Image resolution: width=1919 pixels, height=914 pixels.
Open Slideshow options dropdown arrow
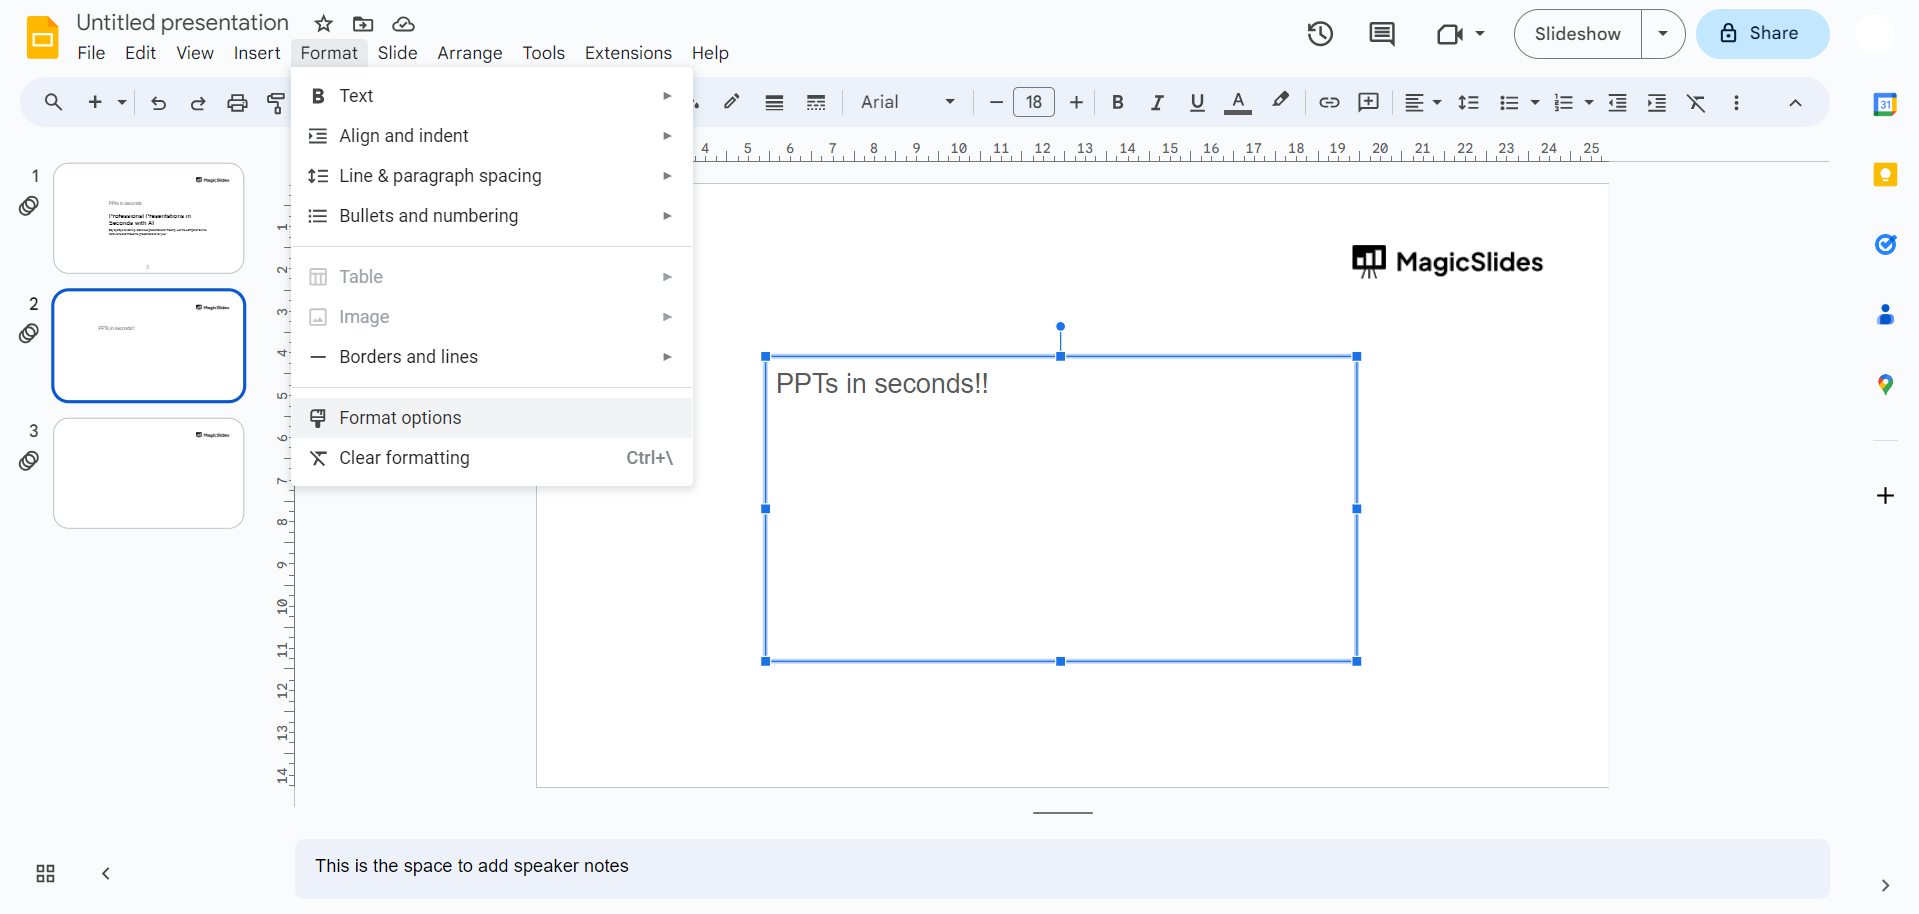1663,34
